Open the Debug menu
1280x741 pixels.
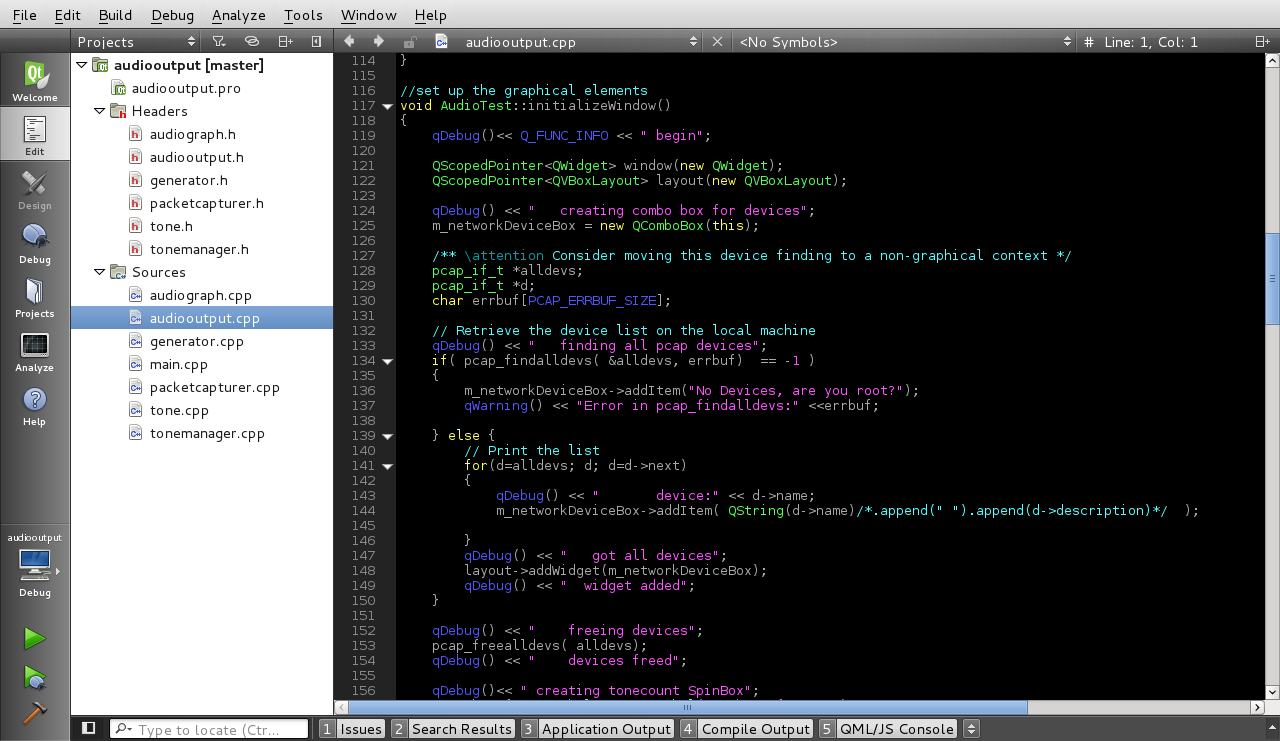[x=173, y=15]
